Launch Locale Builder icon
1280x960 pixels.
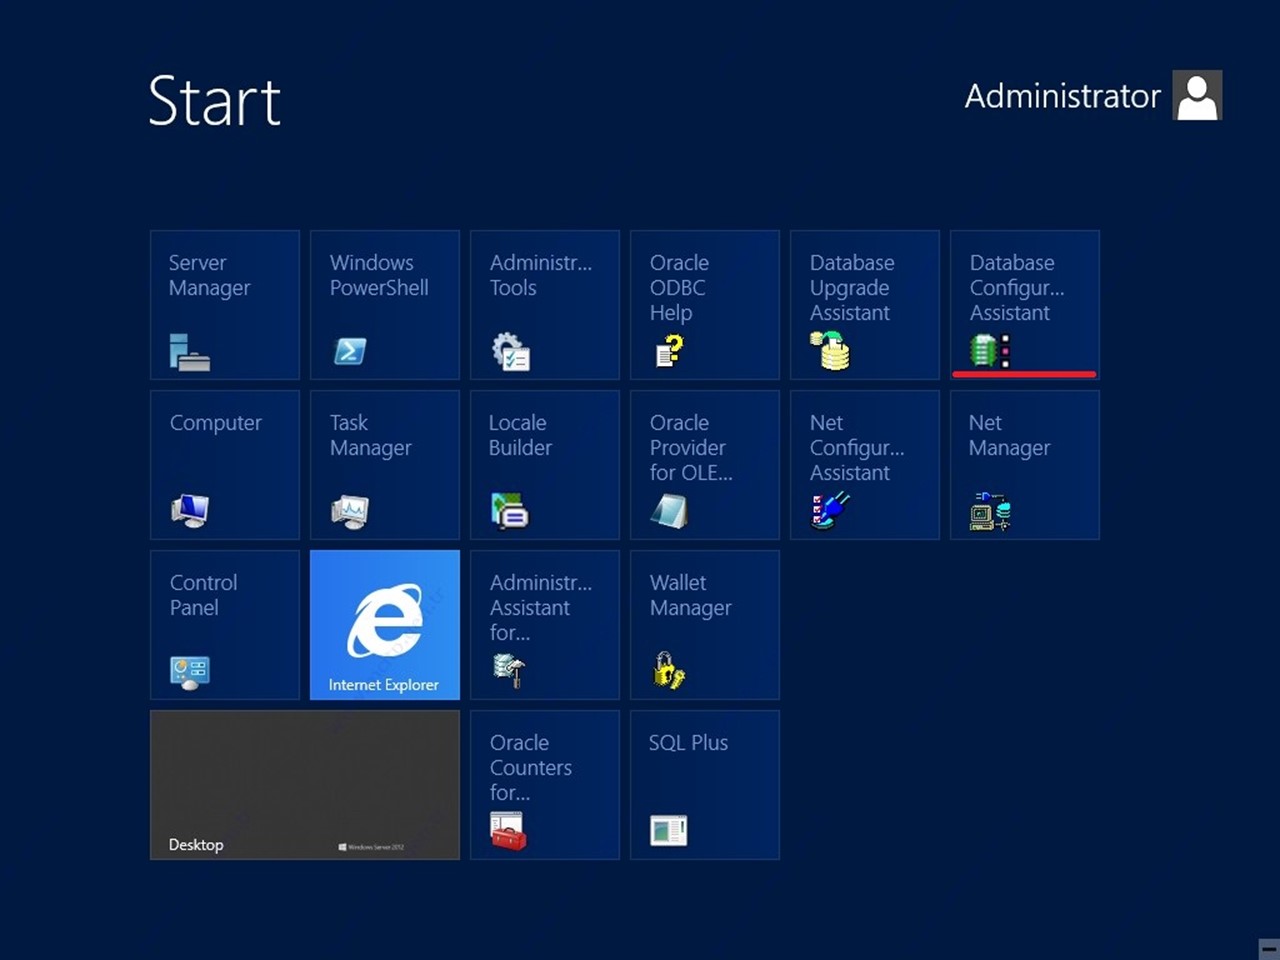[x=510, y=511]
